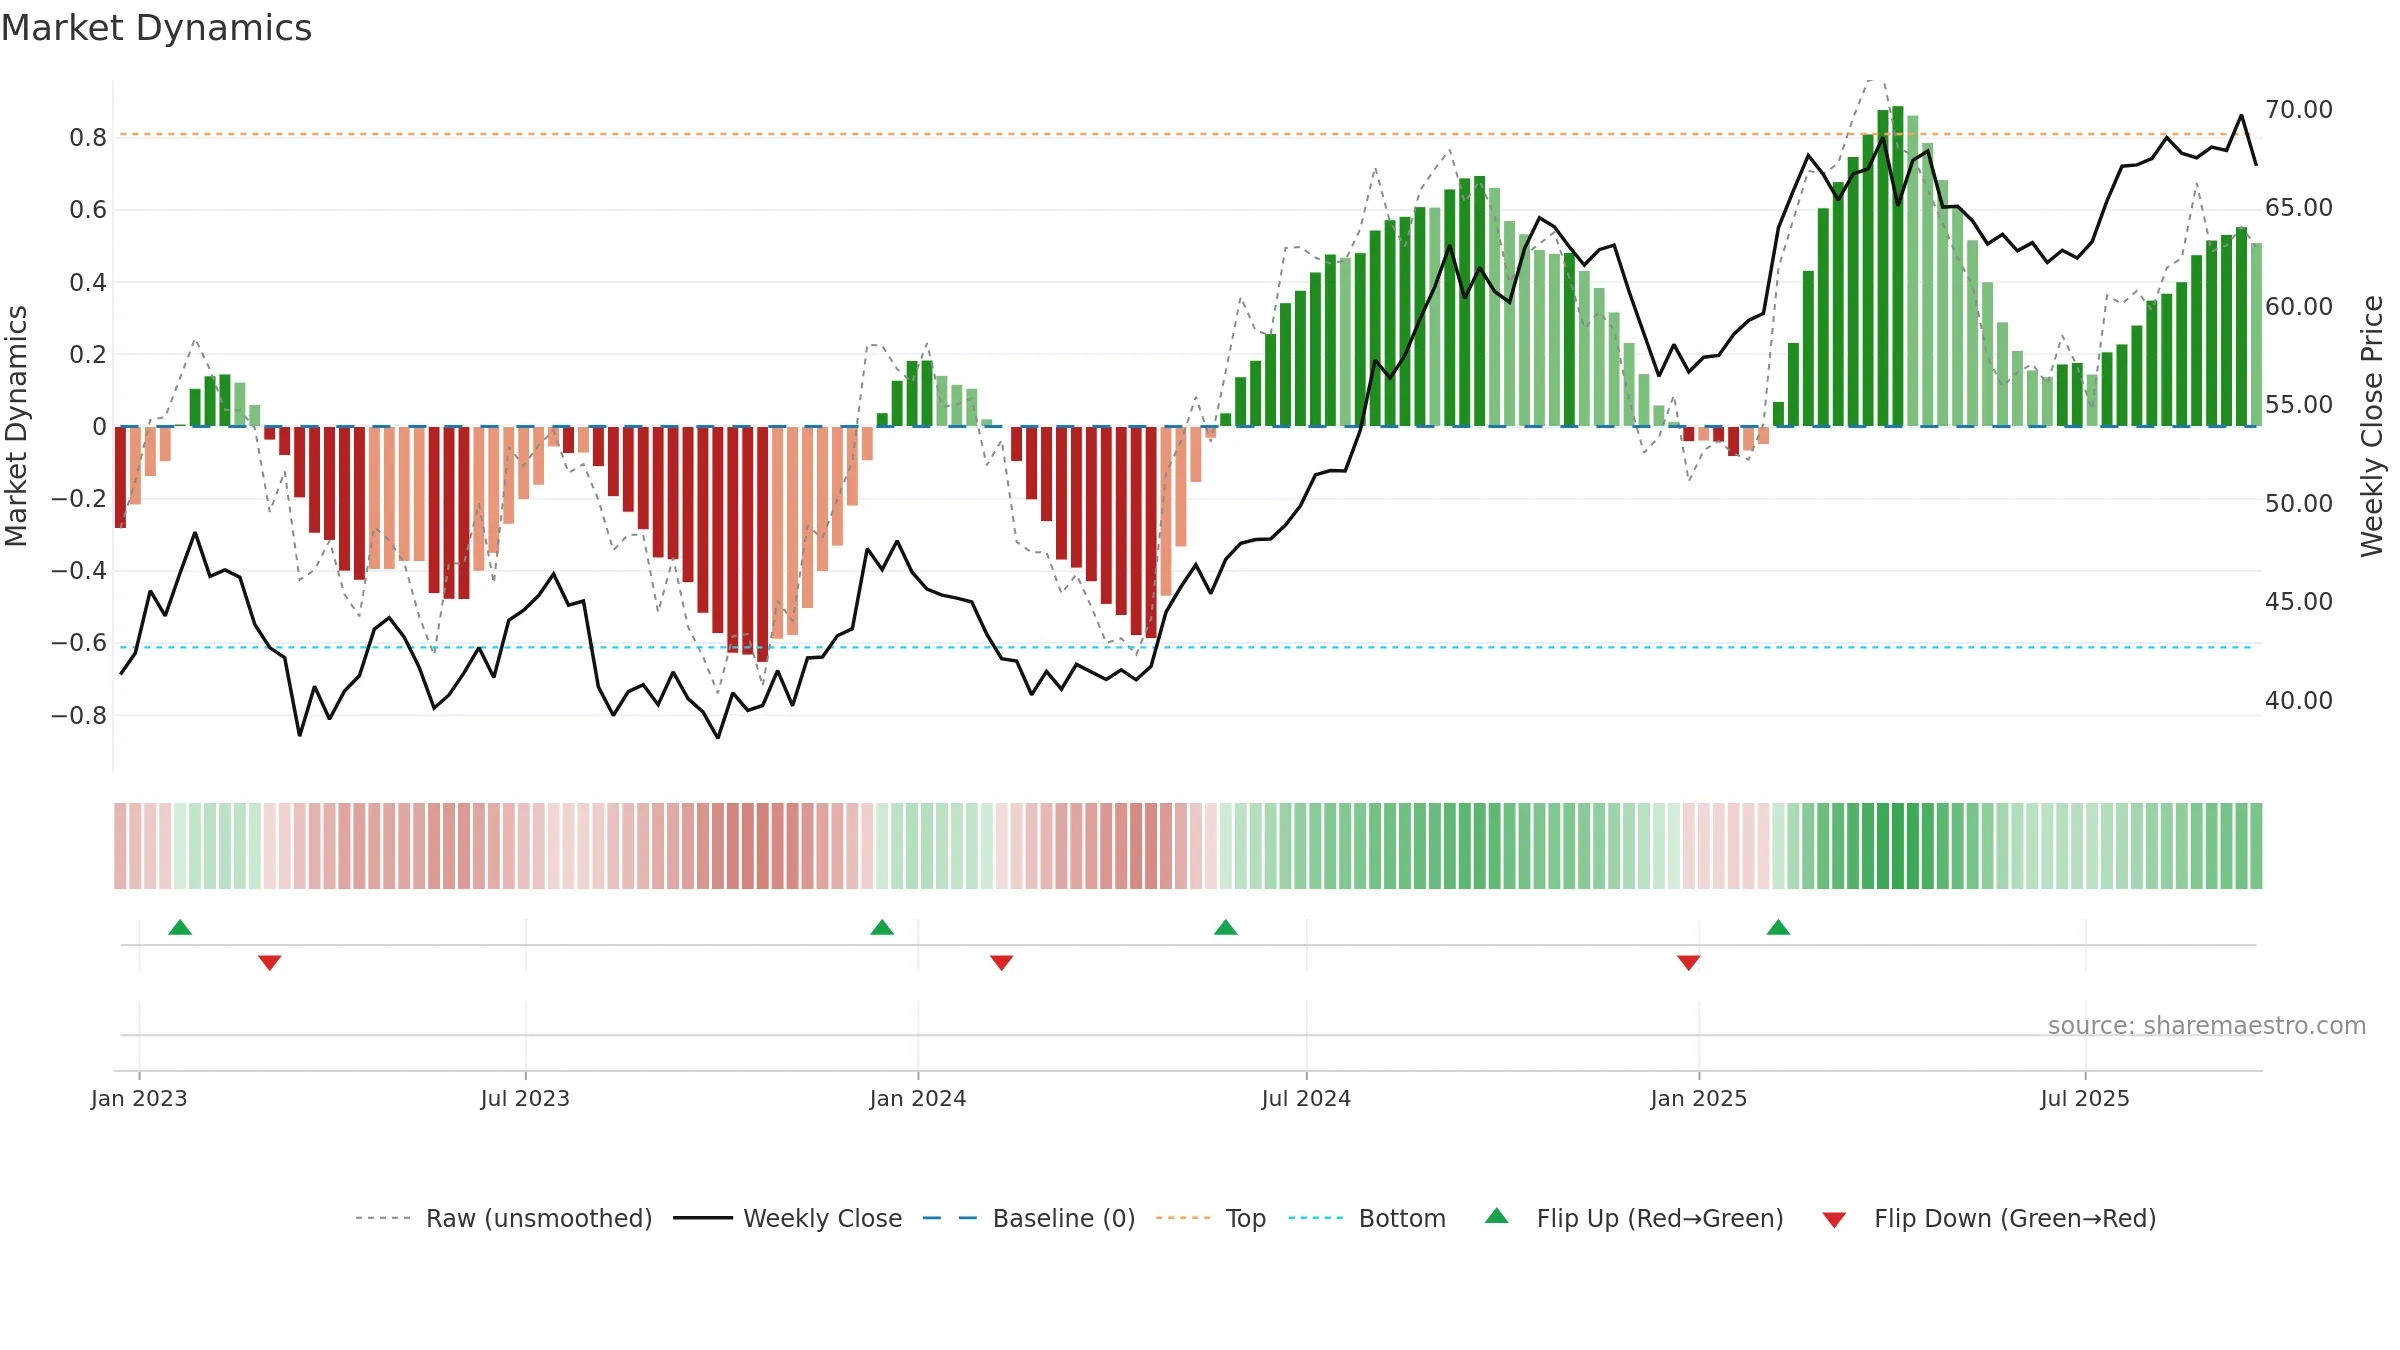Select the first flip-up marker in early 2023
The height and width of the screenshot is (1350, 2400).
pos(180,927)
